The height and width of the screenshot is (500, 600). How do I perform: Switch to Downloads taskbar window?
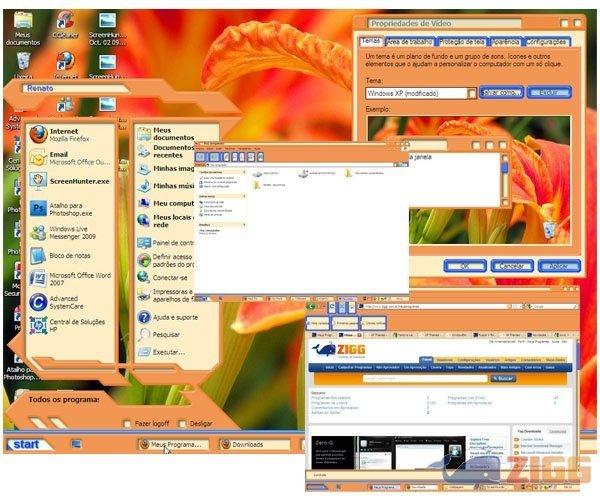[x=254, y=445]
